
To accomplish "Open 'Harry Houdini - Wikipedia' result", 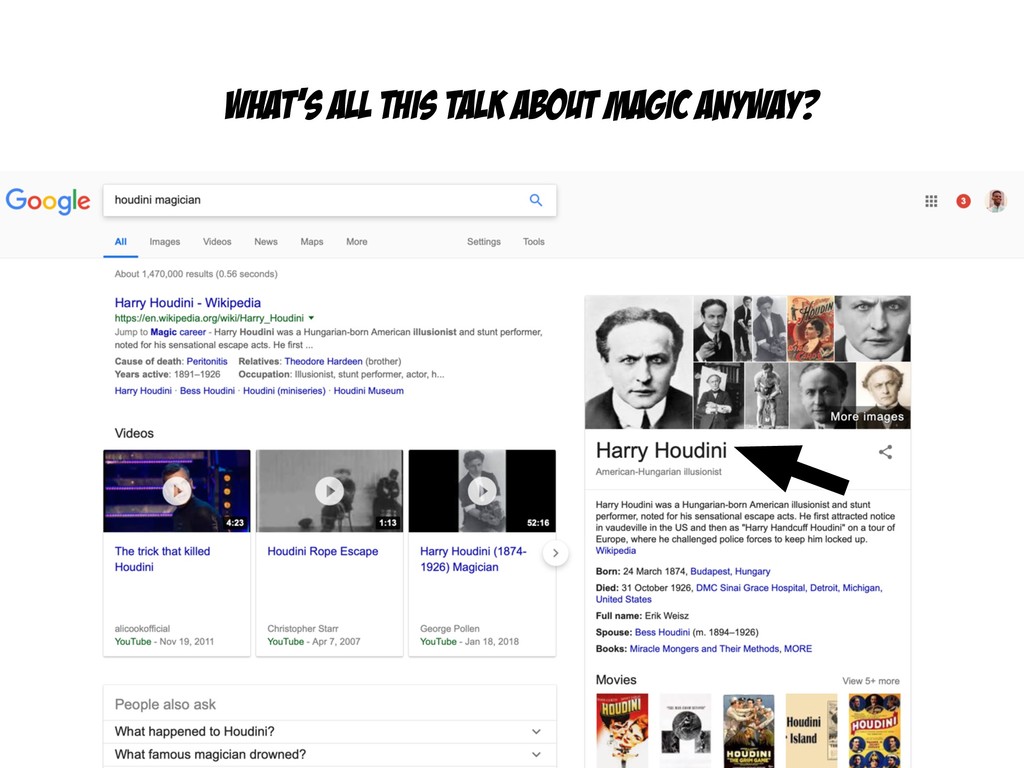I will [x=187, y=302].
